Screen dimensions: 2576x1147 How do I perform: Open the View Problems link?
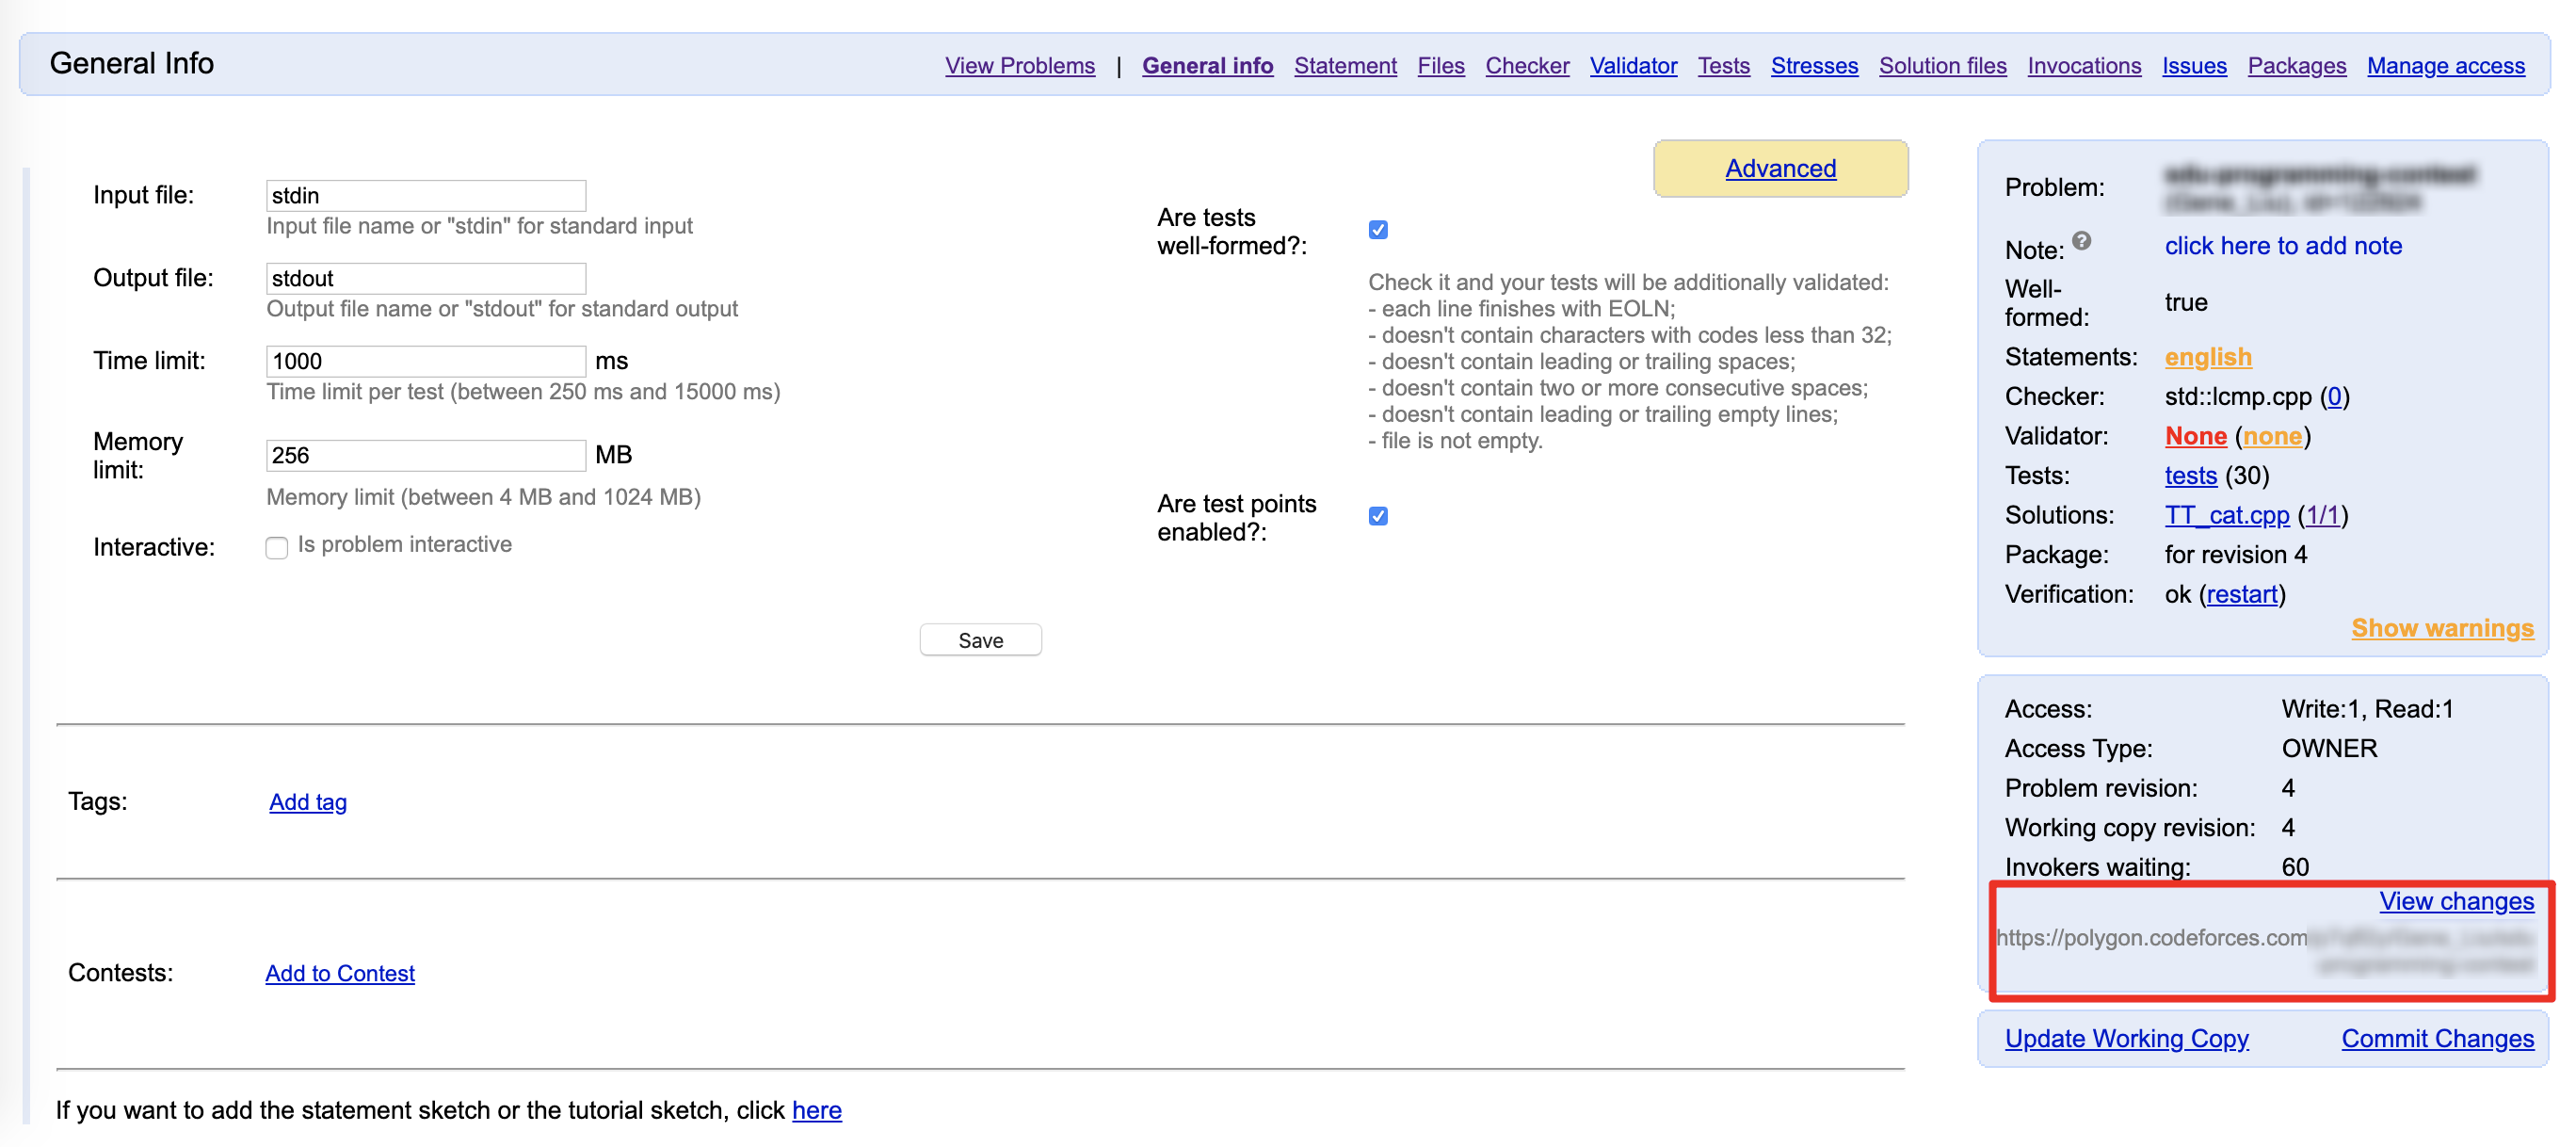(x=1019, y=66)
